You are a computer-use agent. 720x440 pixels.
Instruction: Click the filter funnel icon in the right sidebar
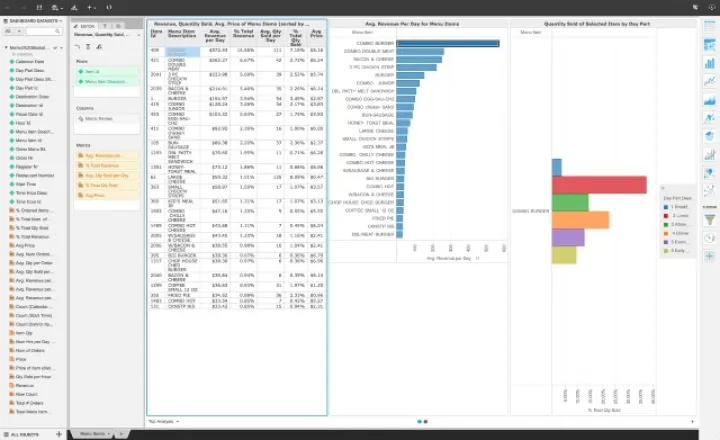pos(709,219)
